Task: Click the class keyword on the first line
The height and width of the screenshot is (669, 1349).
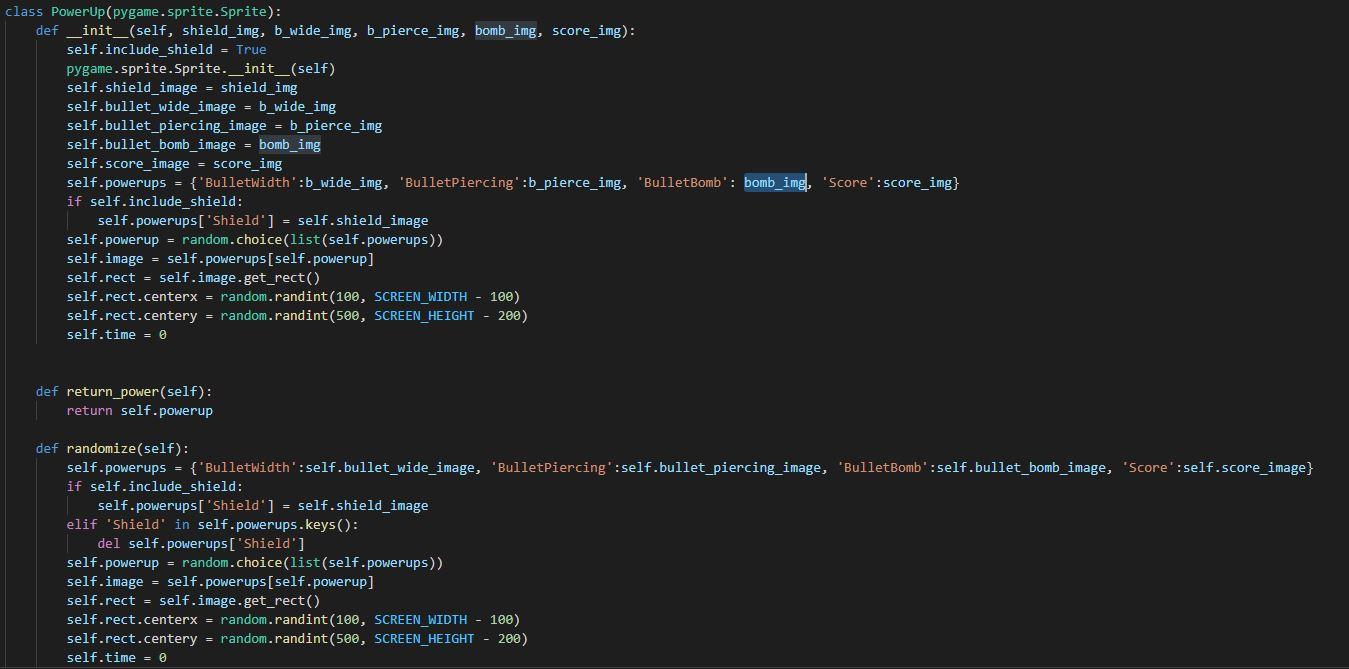Action: click(24, 11)
